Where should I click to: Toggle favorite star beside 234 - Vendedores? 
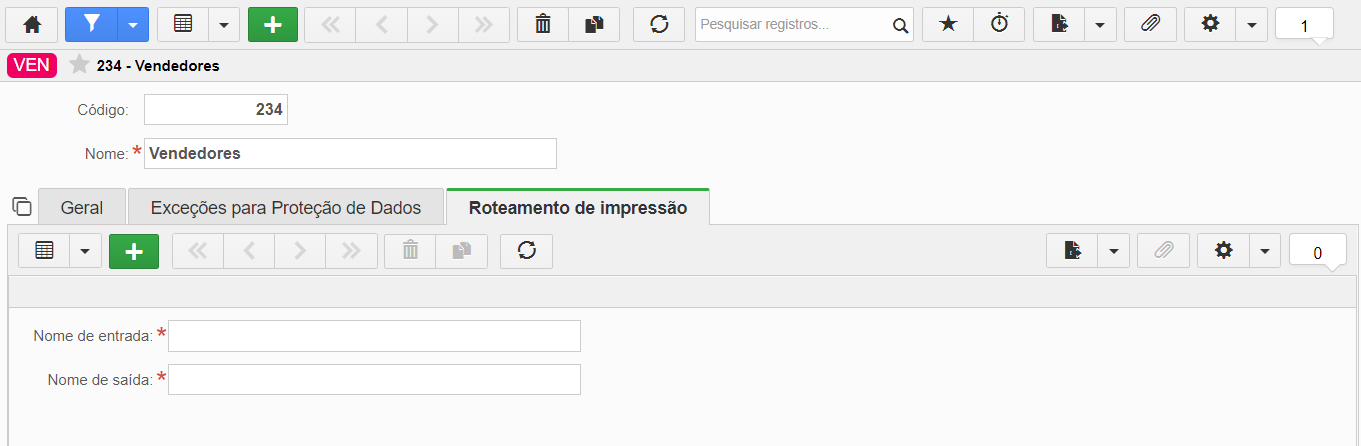(79, 65)
